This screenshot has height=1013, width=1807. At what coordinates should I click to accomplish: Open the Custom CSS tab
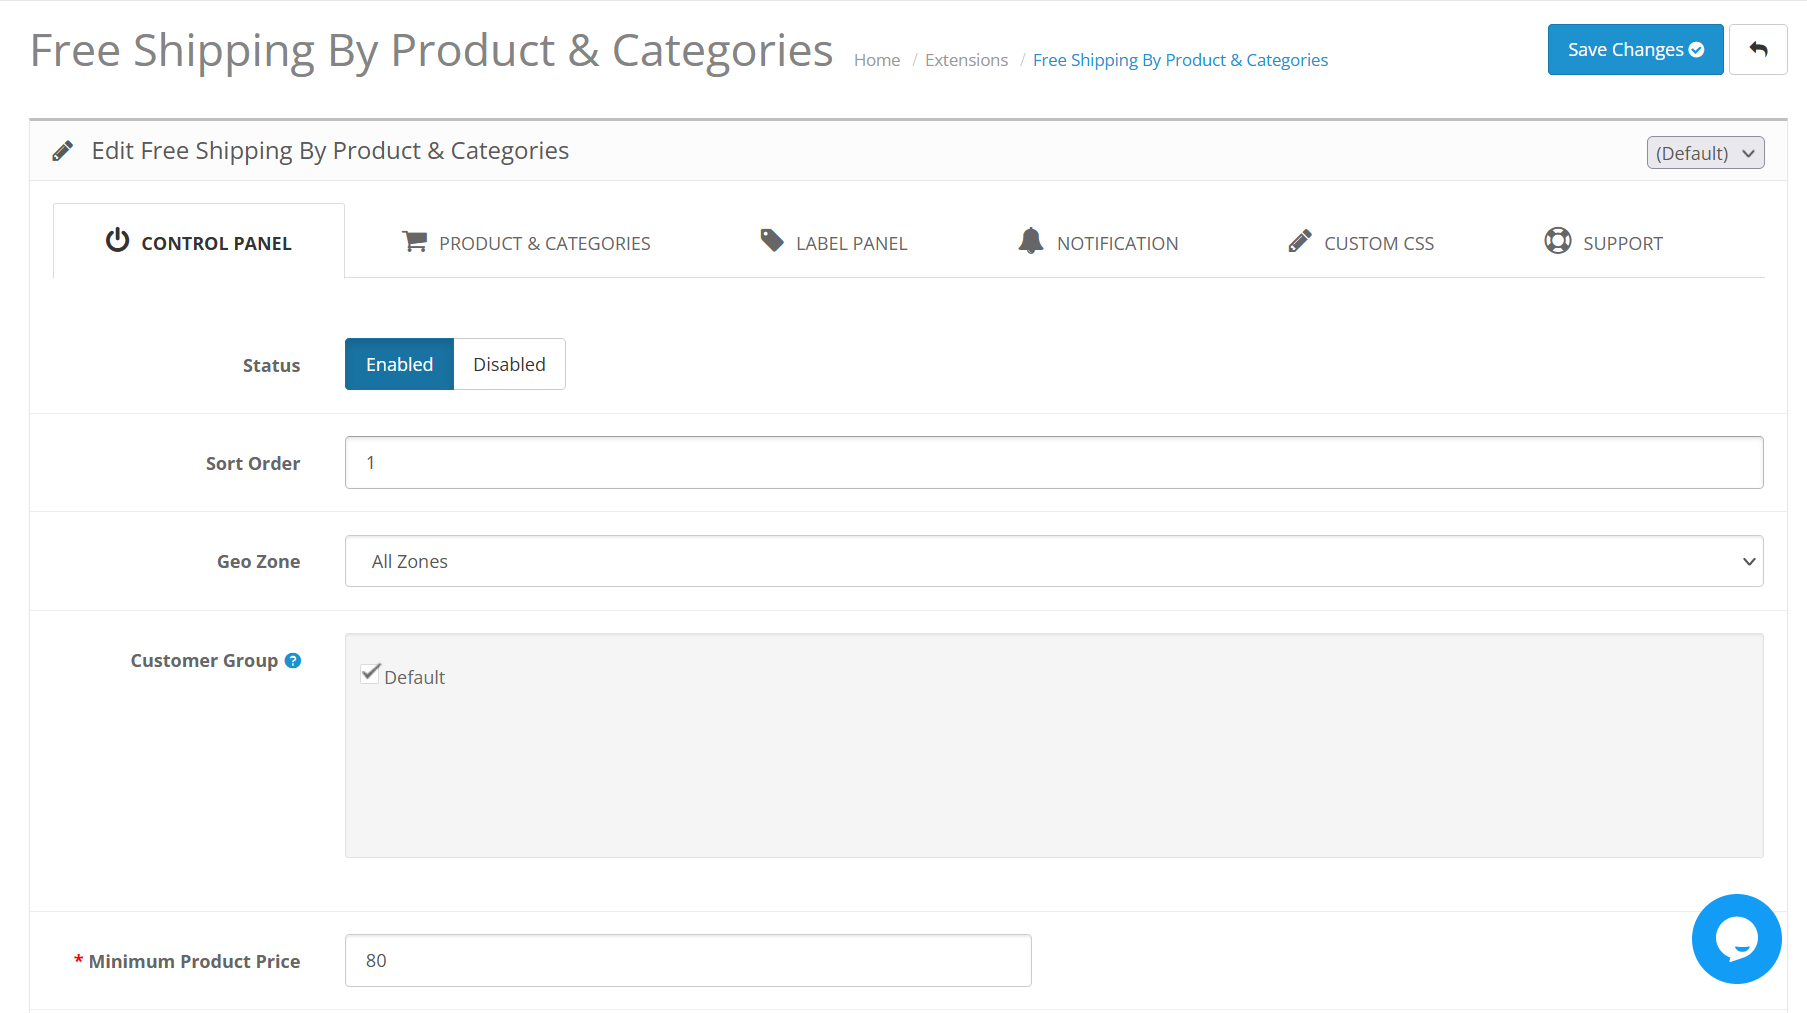(1361, 242)
